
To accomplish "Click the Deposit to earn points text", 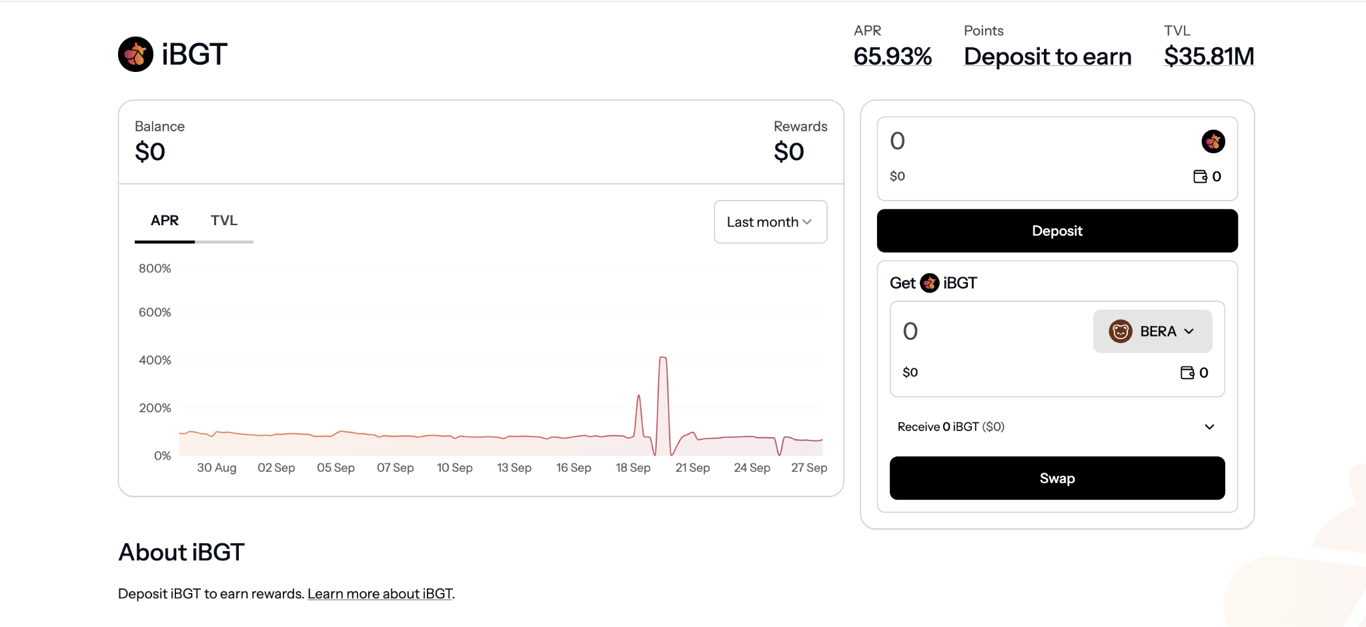I will (x=1047, y=57).
